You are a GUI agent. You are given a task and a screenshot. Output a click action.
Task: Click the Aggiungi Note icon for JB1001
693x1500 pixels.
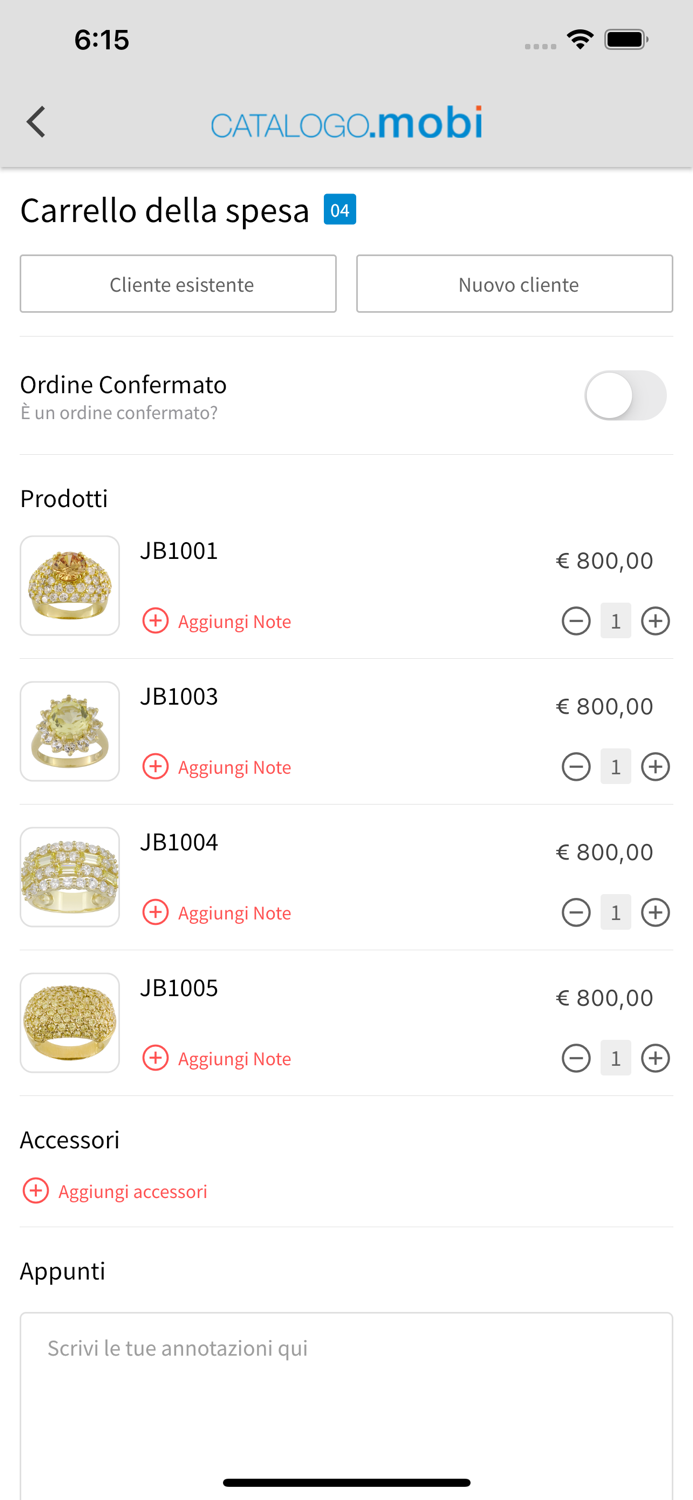(156, 621)
